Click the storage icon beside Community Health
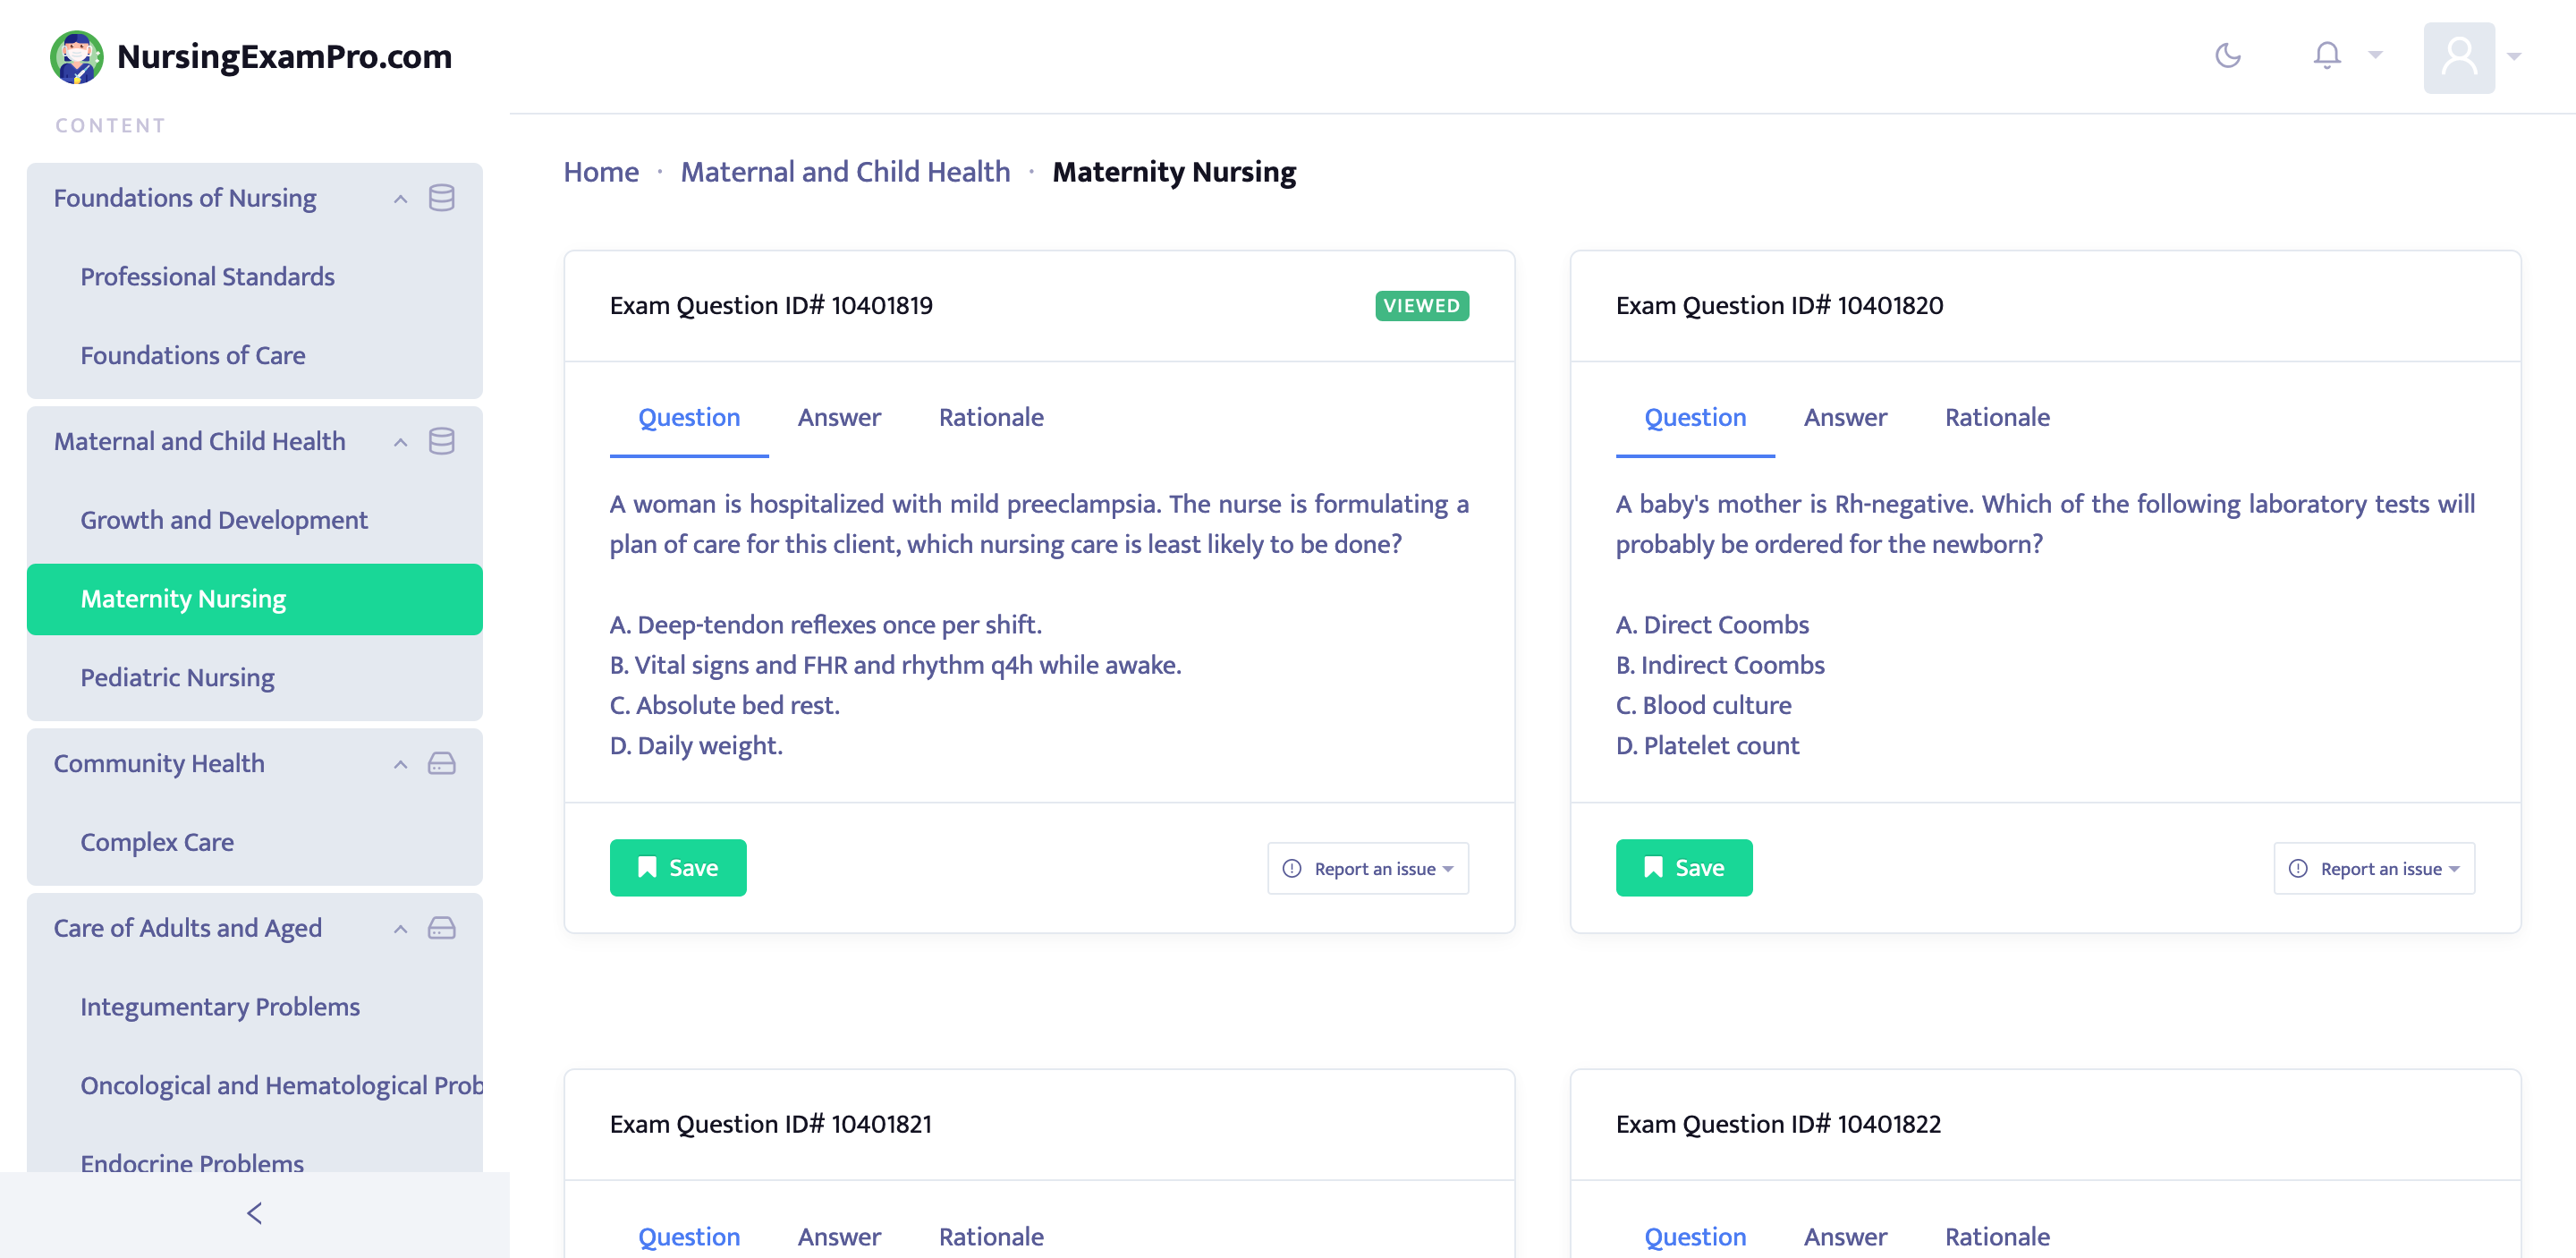This screenshot has width=2576, height=1258. click(441, 763)
